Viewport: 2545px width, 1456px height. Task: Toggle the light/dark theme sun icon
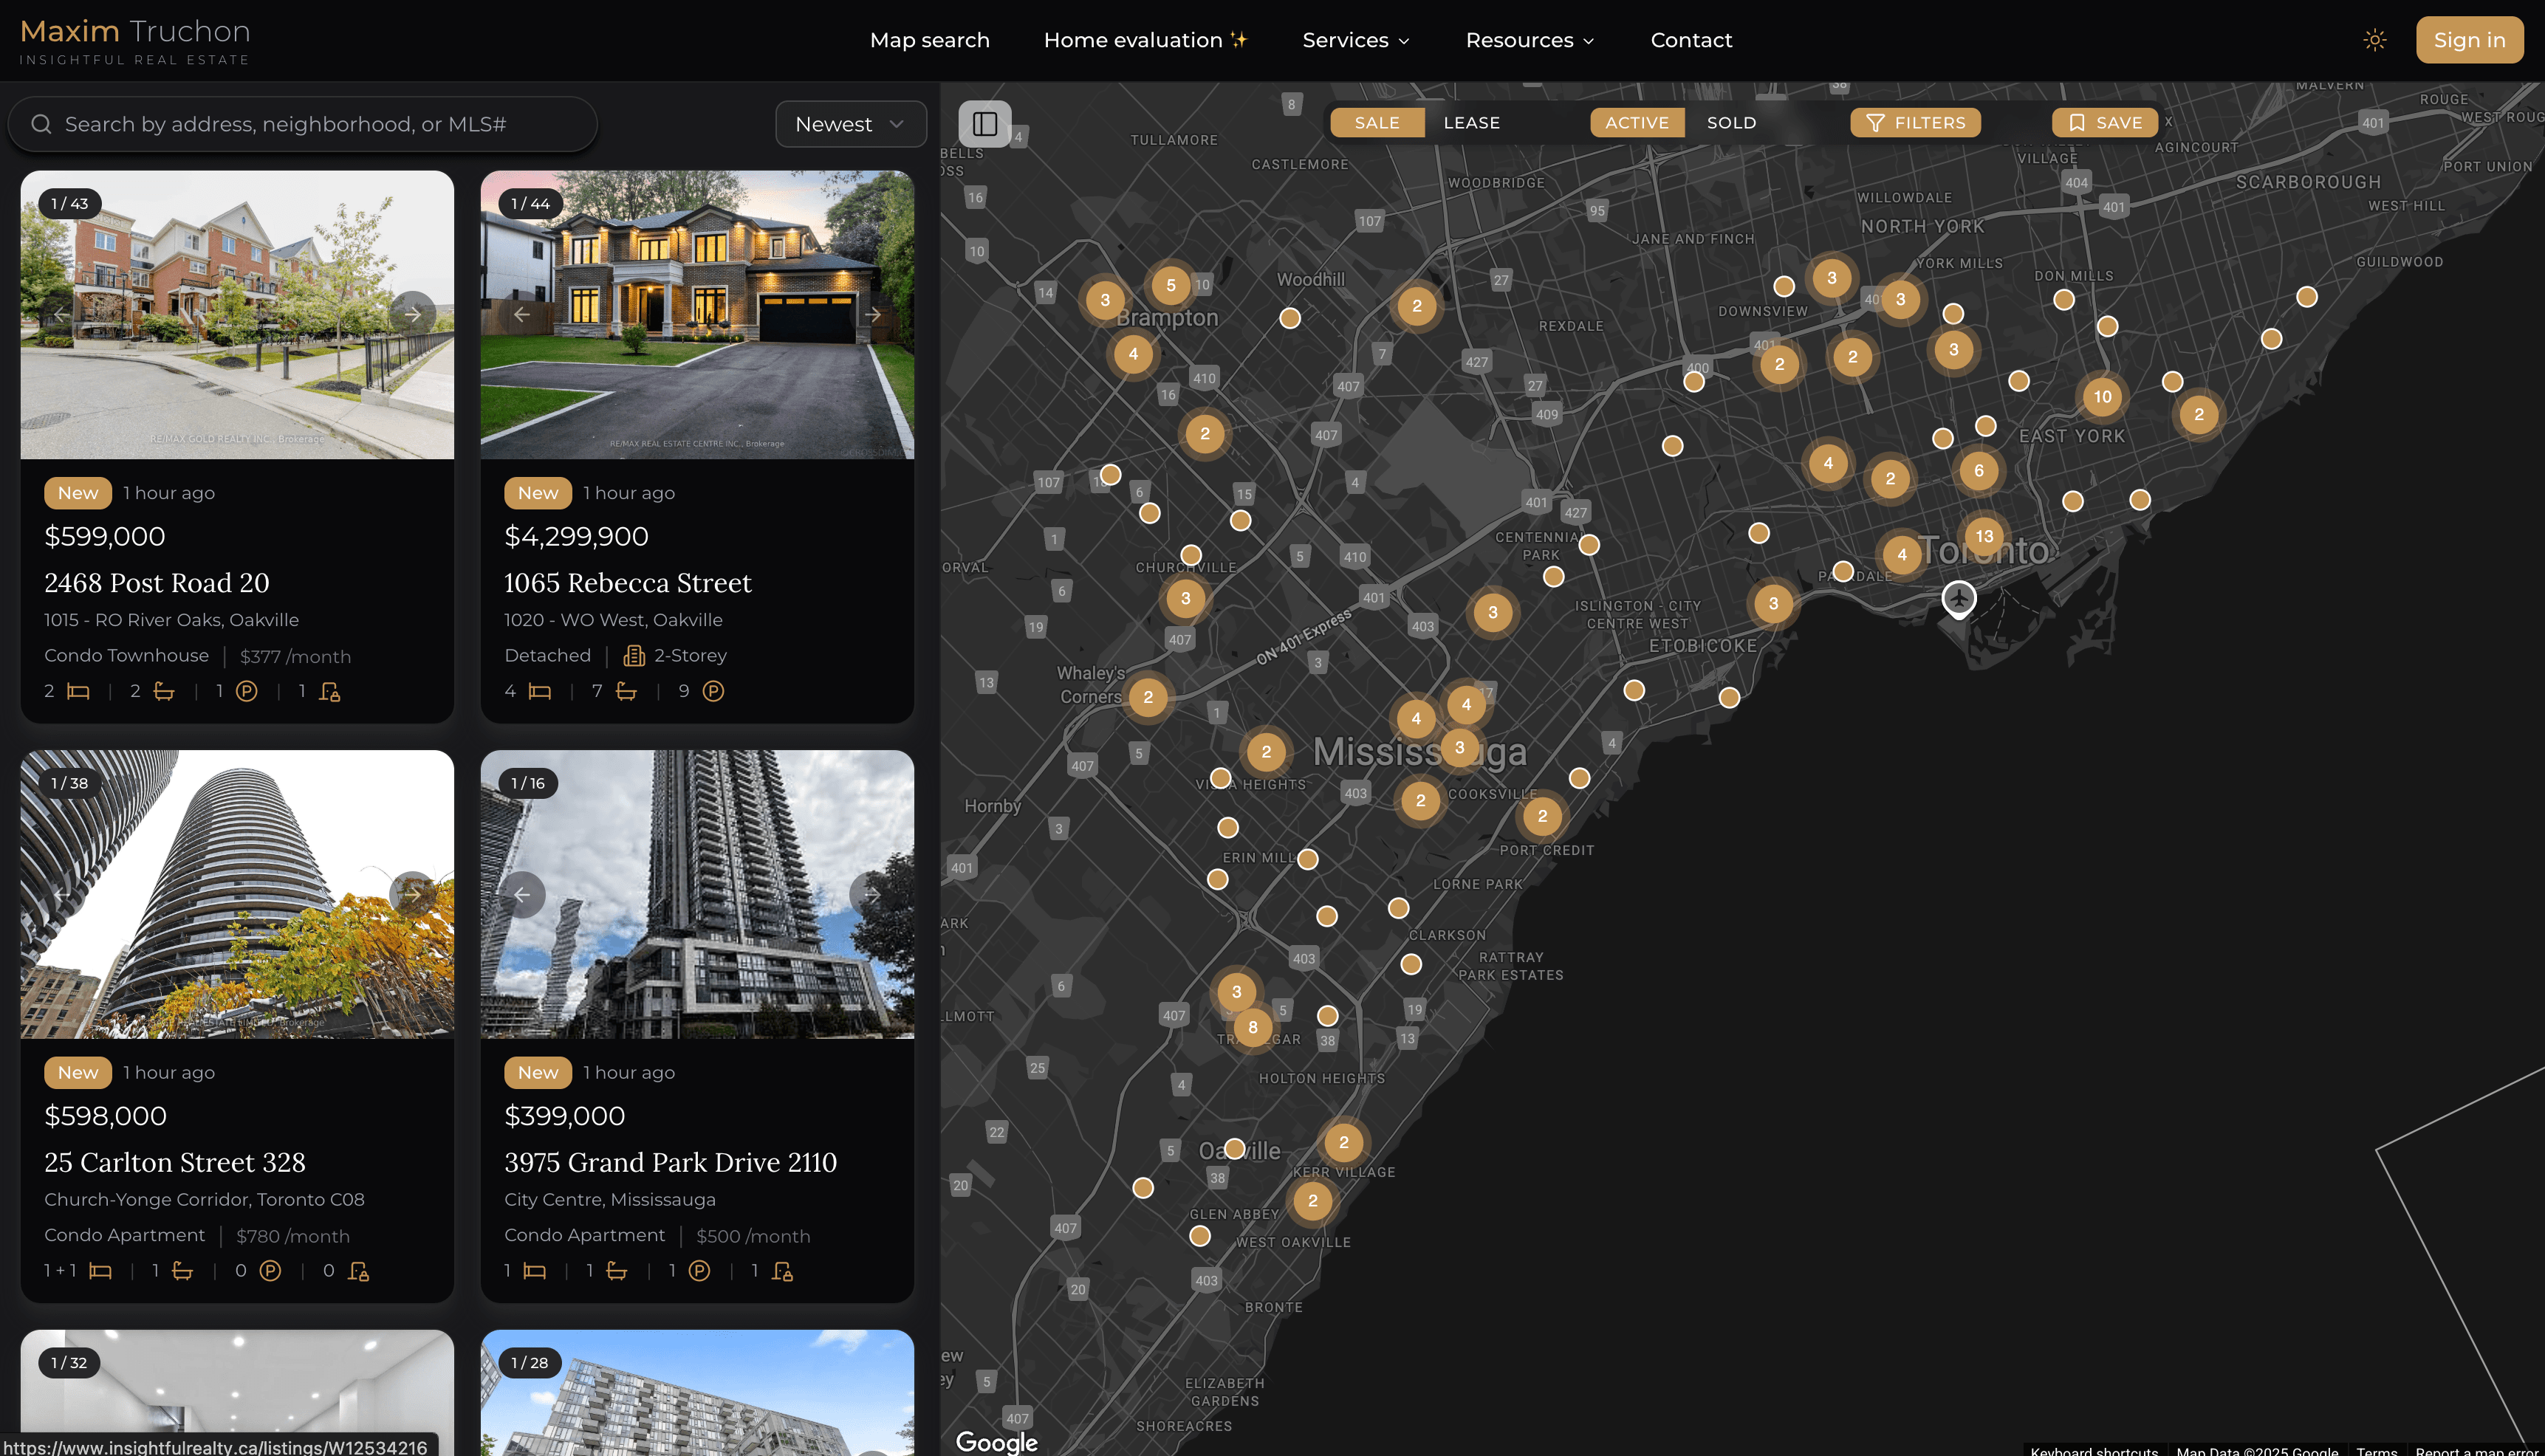[x=2374, y=40]
